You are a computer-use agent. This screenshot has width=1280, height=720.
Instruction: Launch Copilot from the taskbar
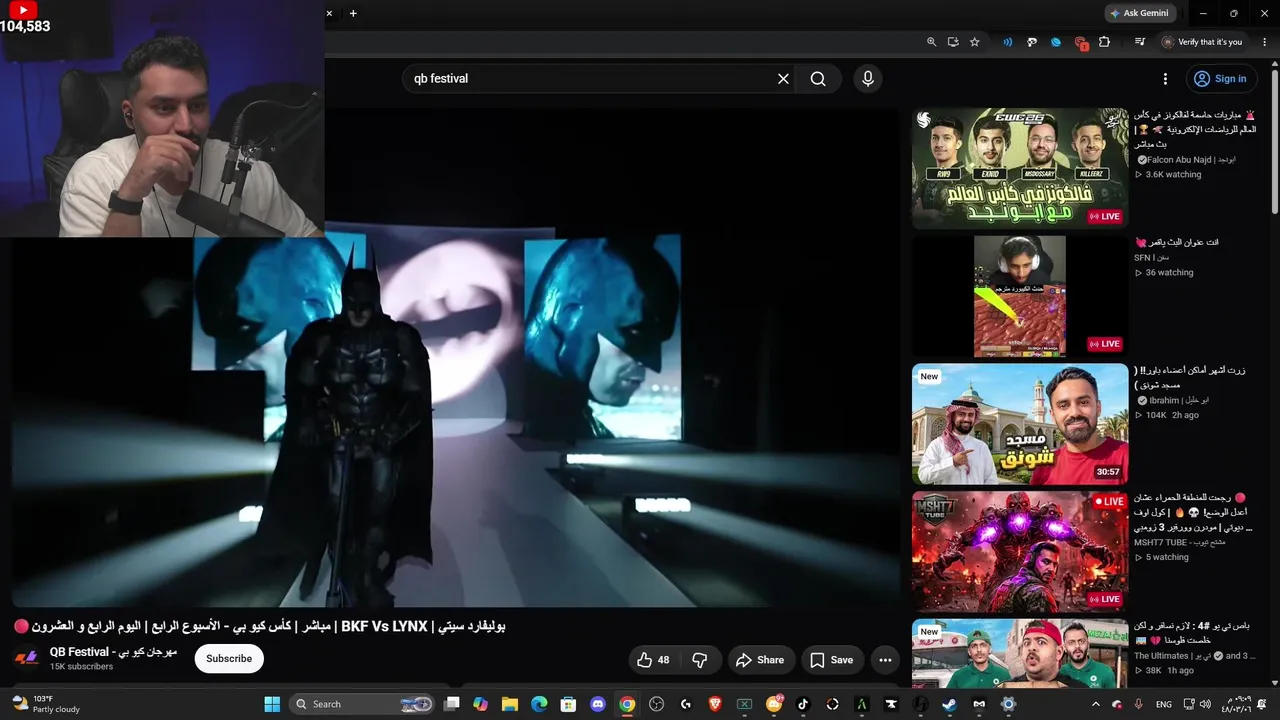480,704
